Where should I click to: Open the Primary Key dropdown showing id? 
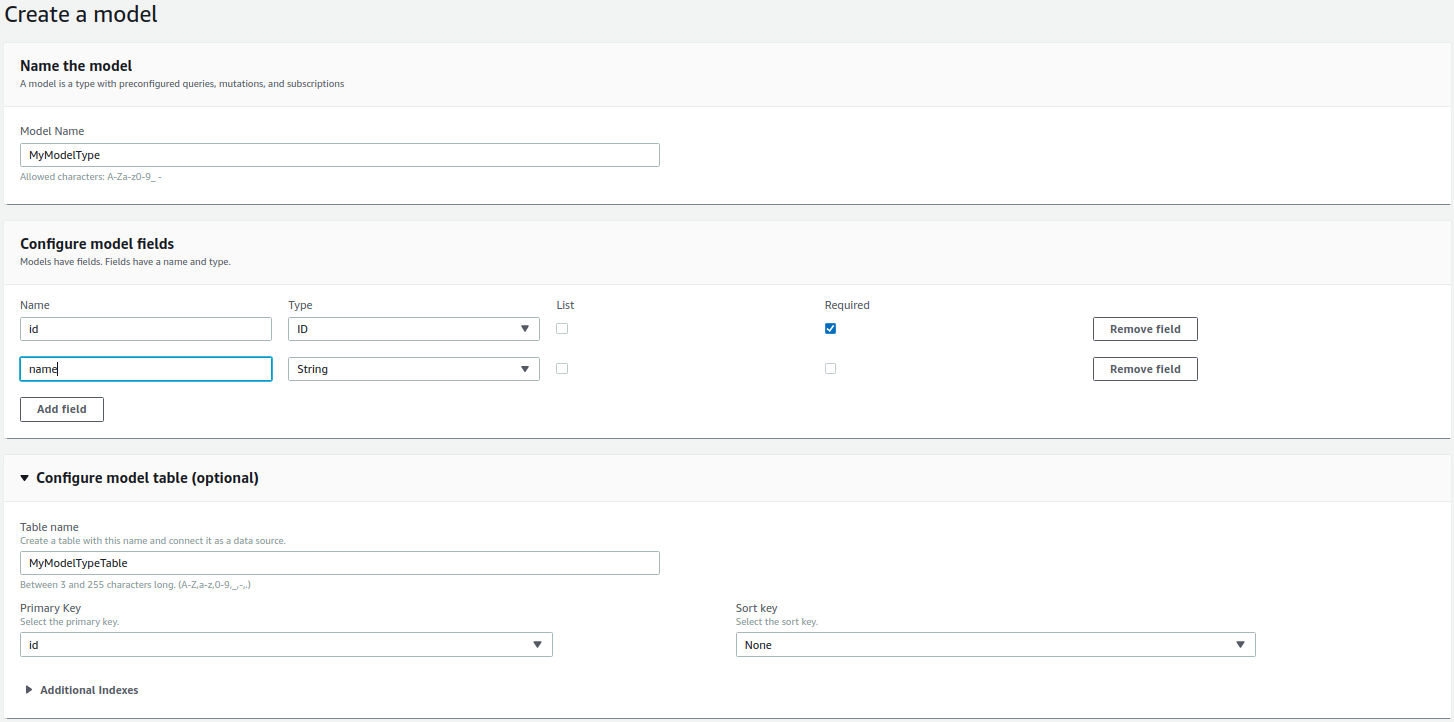[286, 644]
